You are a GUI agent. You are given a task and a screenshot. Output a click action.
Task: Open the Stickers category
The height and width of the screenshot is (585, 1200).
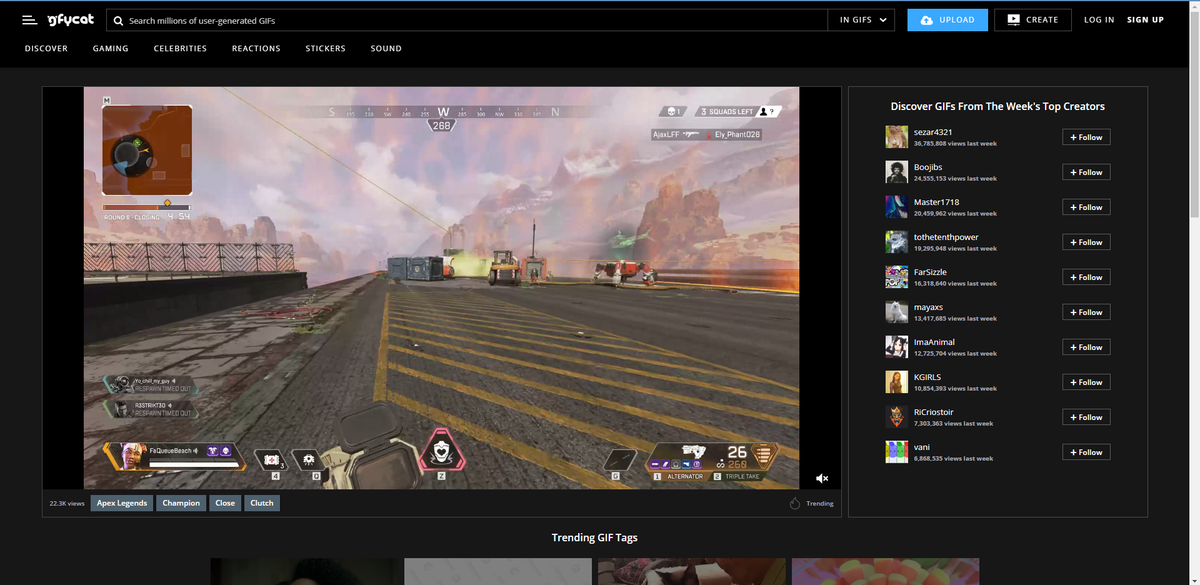(325, 48)
